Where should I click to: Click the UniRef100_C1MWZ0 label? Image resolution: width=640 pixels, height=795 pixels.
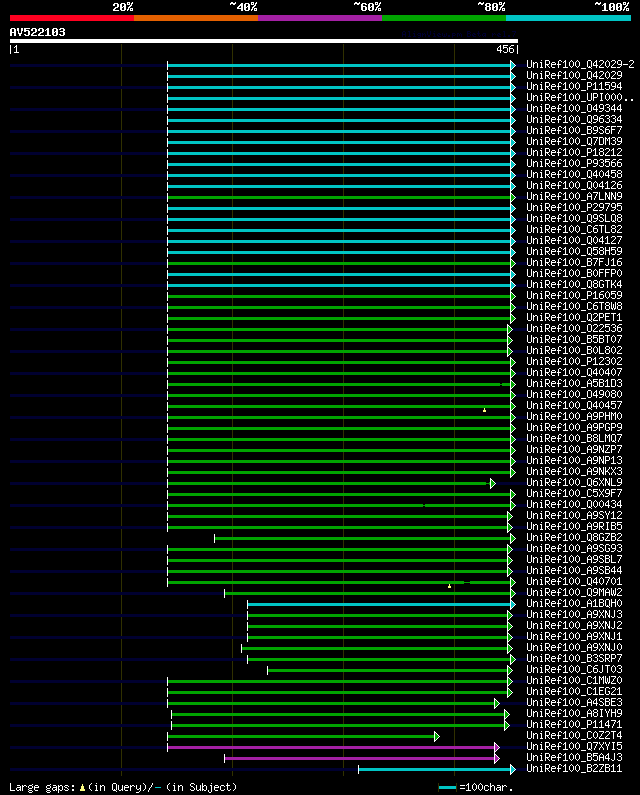[x=574, y=681]
